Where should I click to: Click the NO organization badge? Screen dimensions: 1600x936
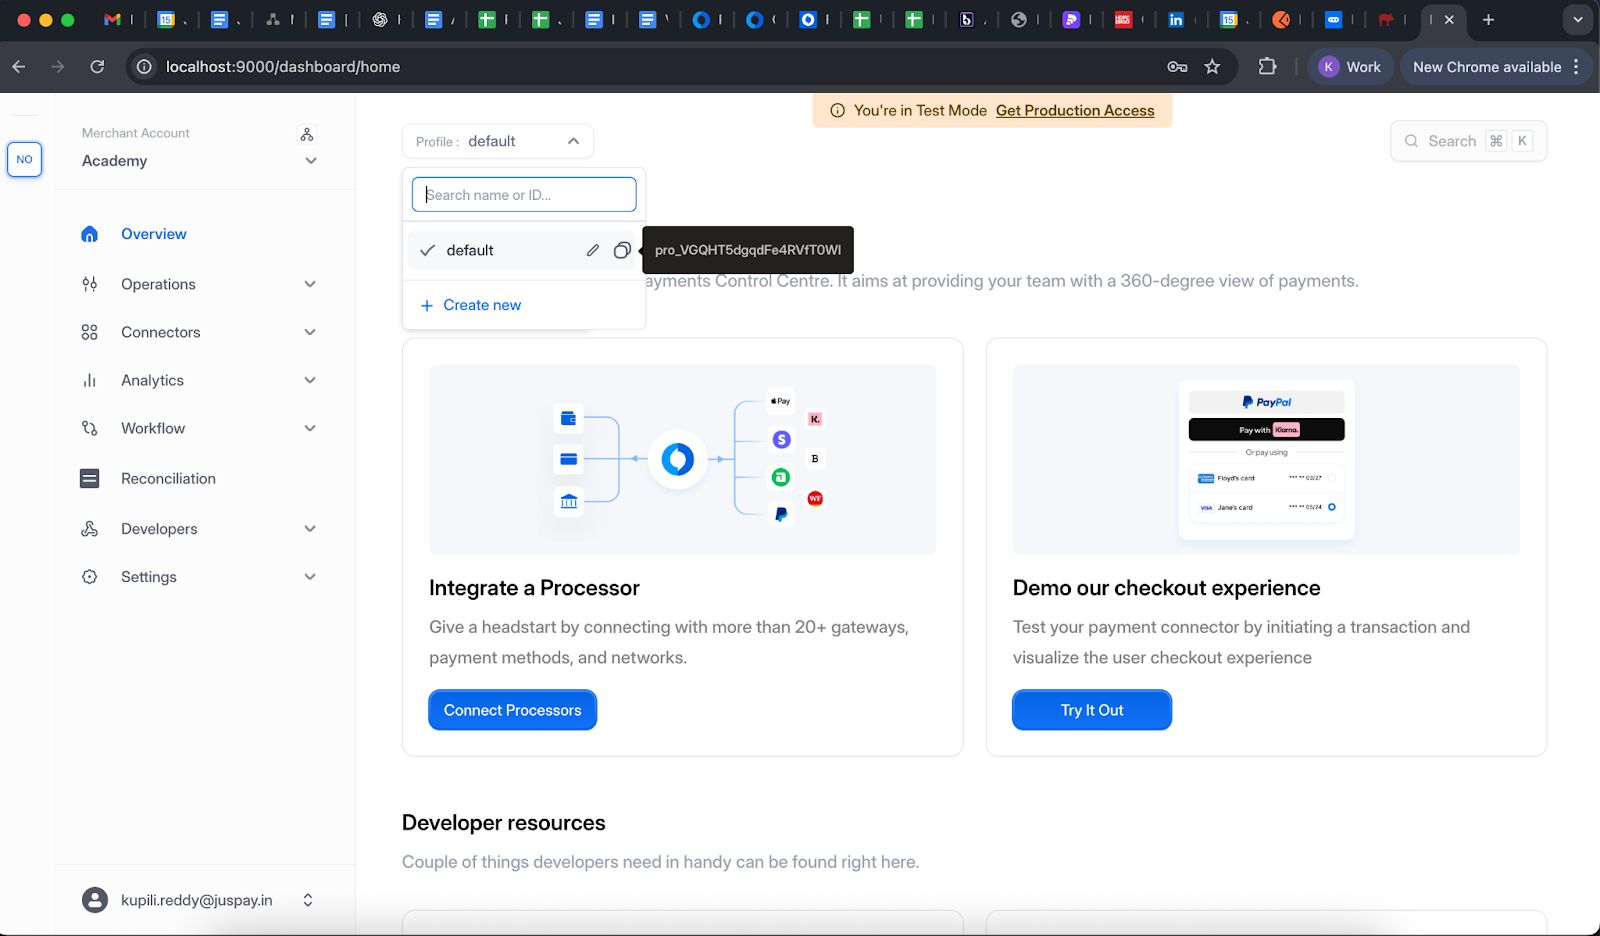tap(25, 160)
